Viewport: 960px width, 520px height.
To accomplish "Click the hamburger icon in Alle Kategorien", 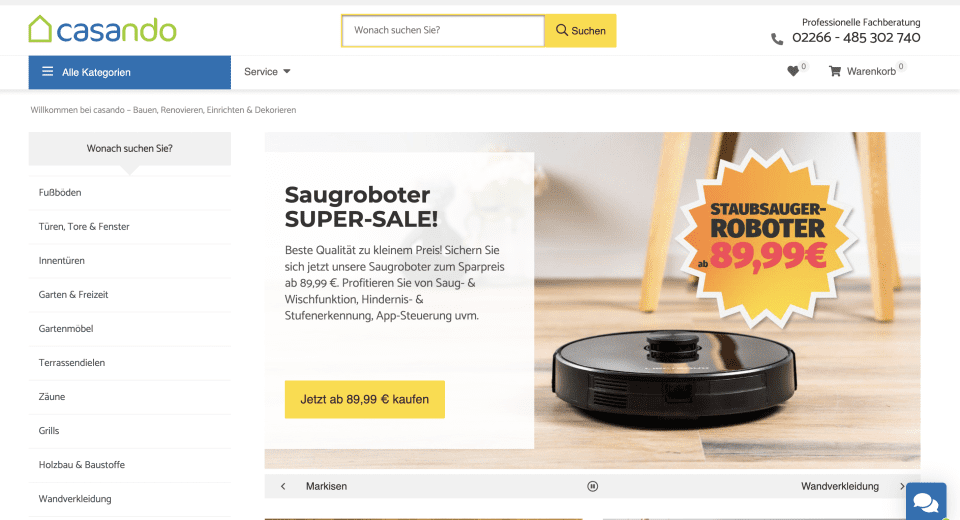I will 47,72.
